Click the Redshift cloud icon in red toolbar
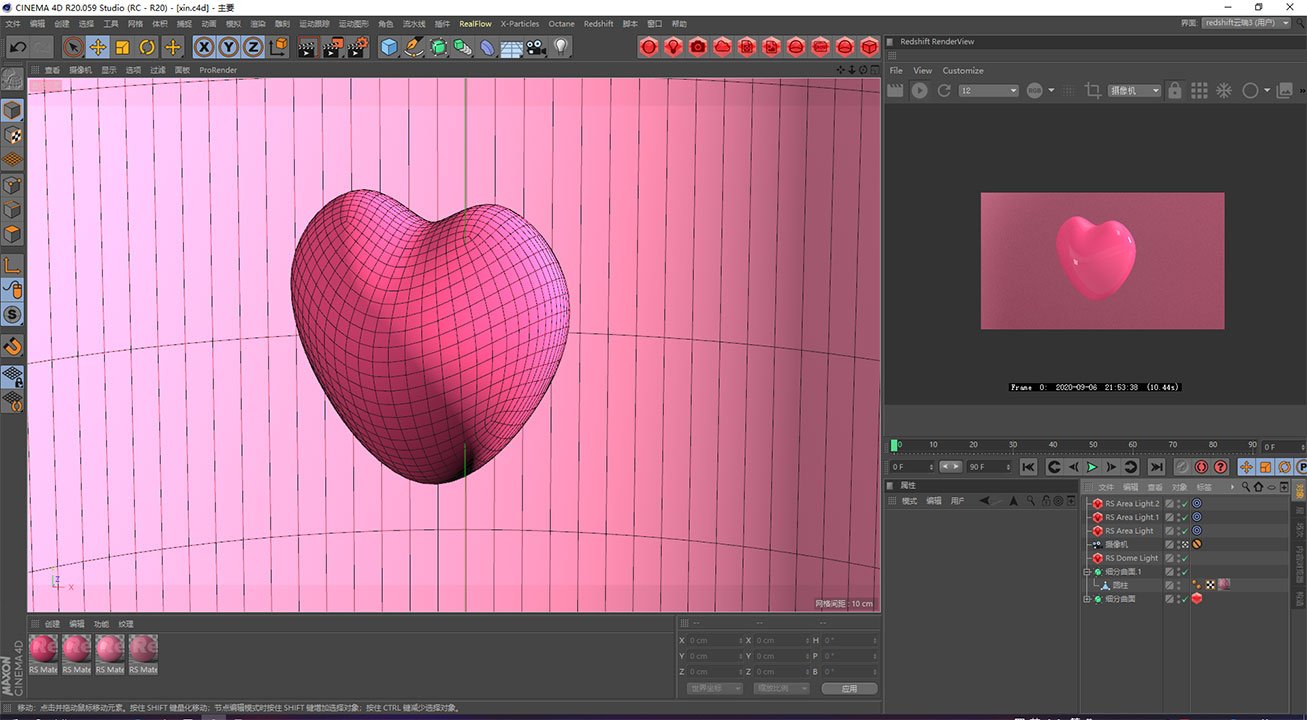This screenshot has width=1307, height=720. pyautogui.click(x=722, y=47)
